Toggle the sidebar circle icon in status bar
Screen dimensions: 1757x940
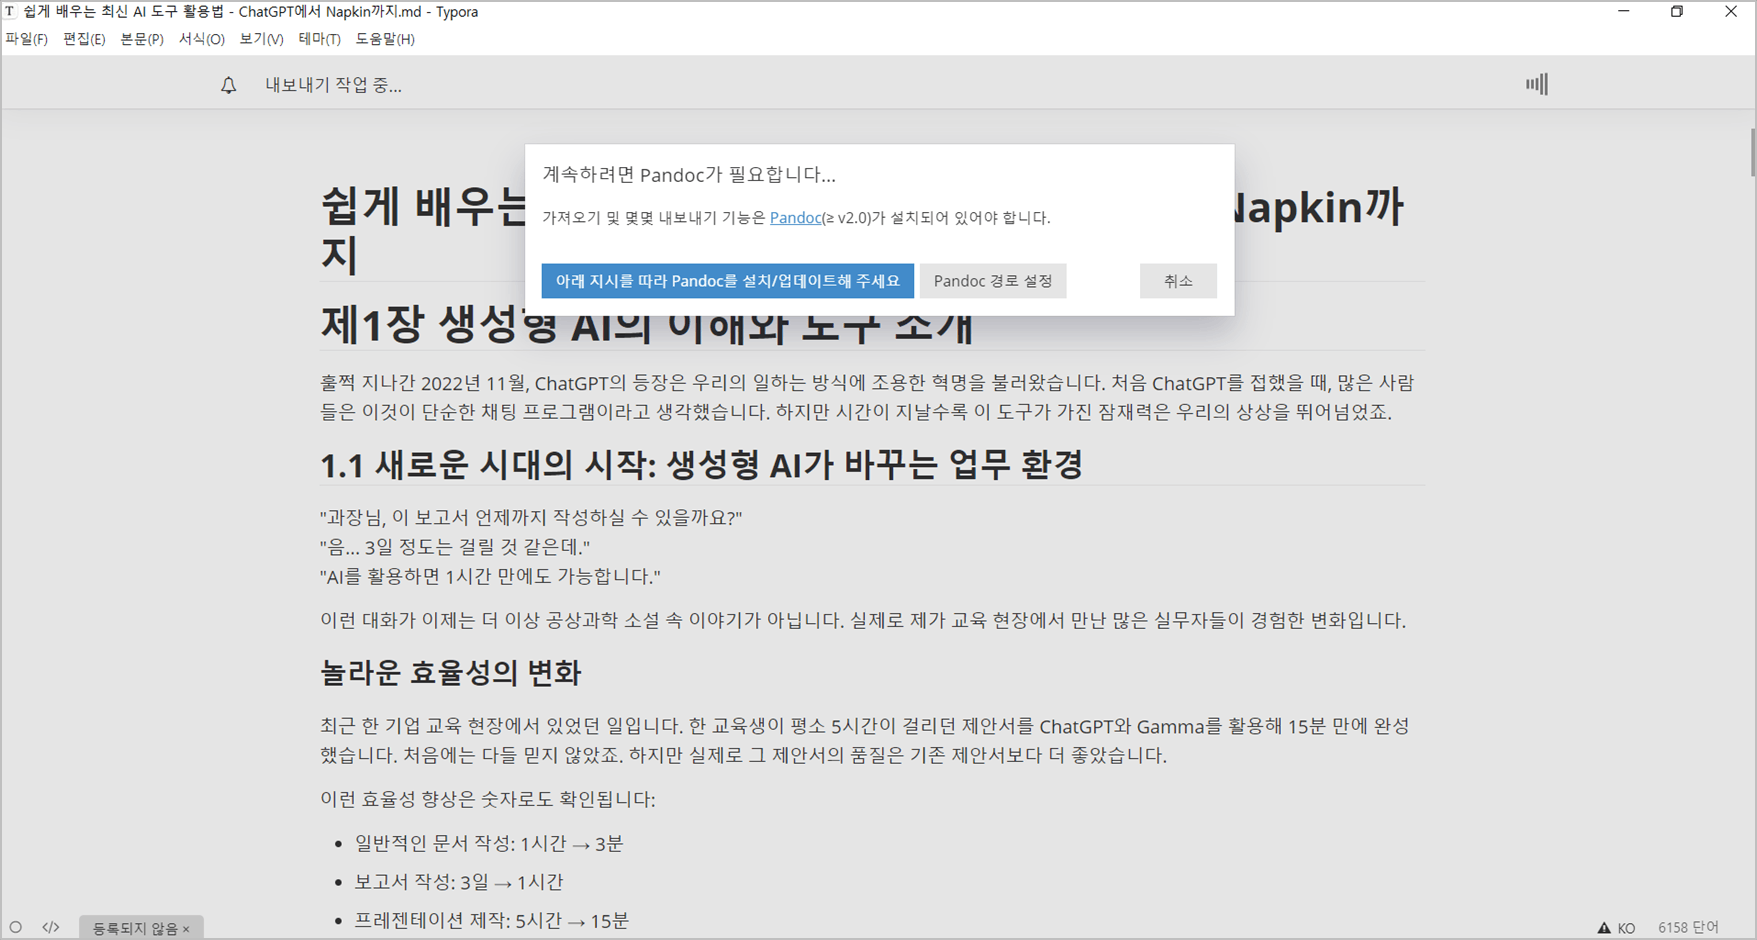coord(16,927)
